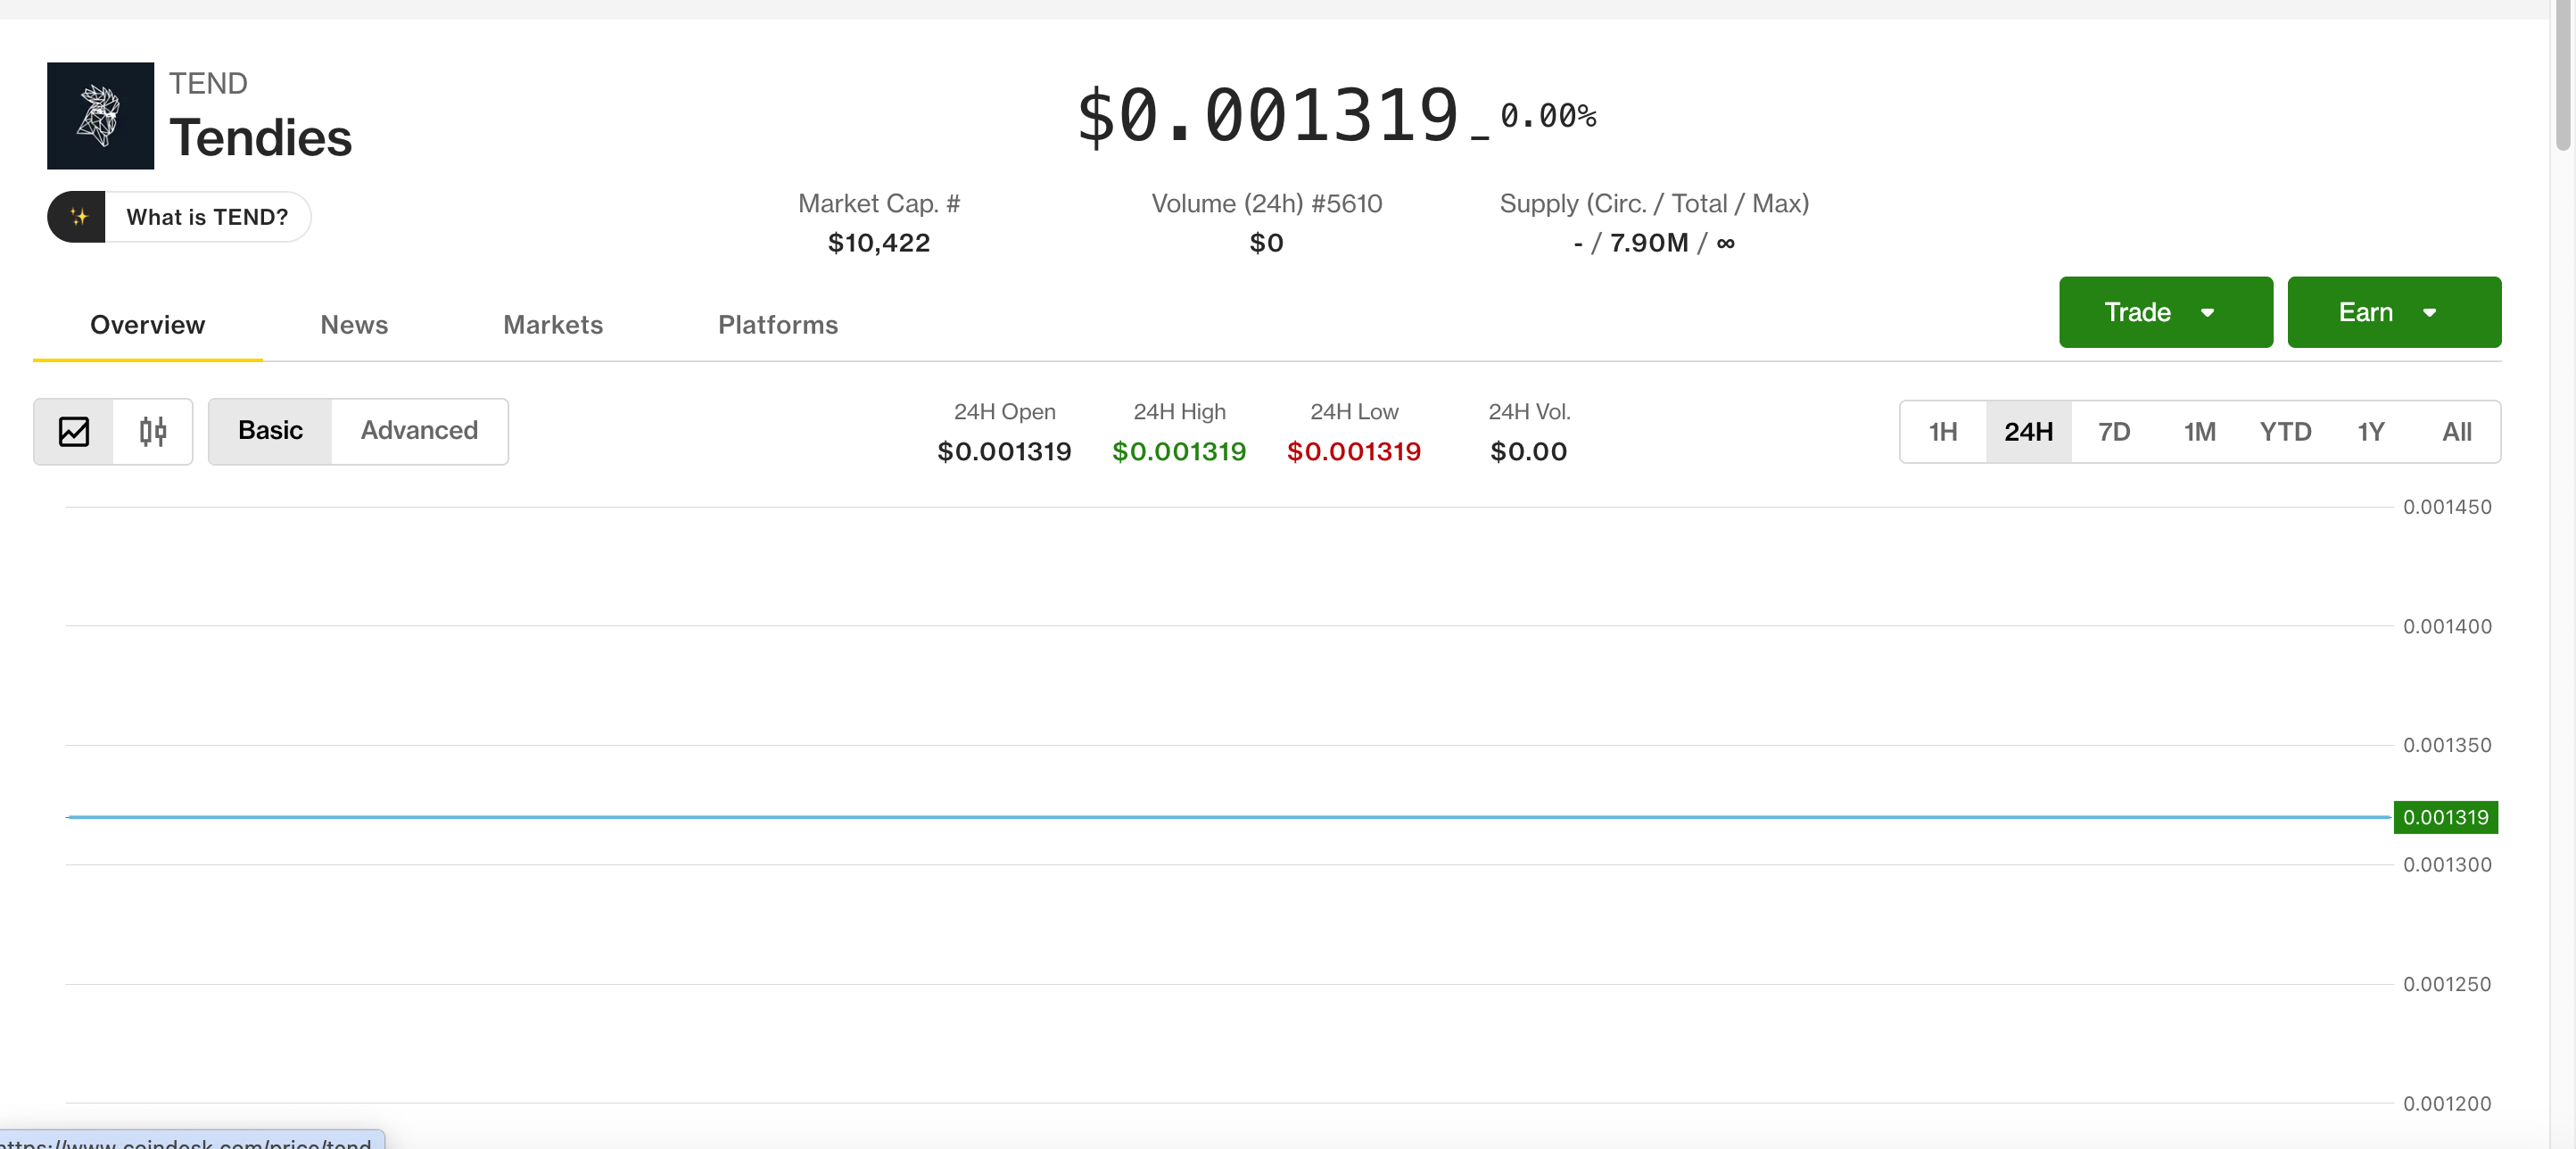This screenshot has height=1149, width=2576.
Task: Expand the Earn dropdown arrow
Action: [x=2429, y=312]
